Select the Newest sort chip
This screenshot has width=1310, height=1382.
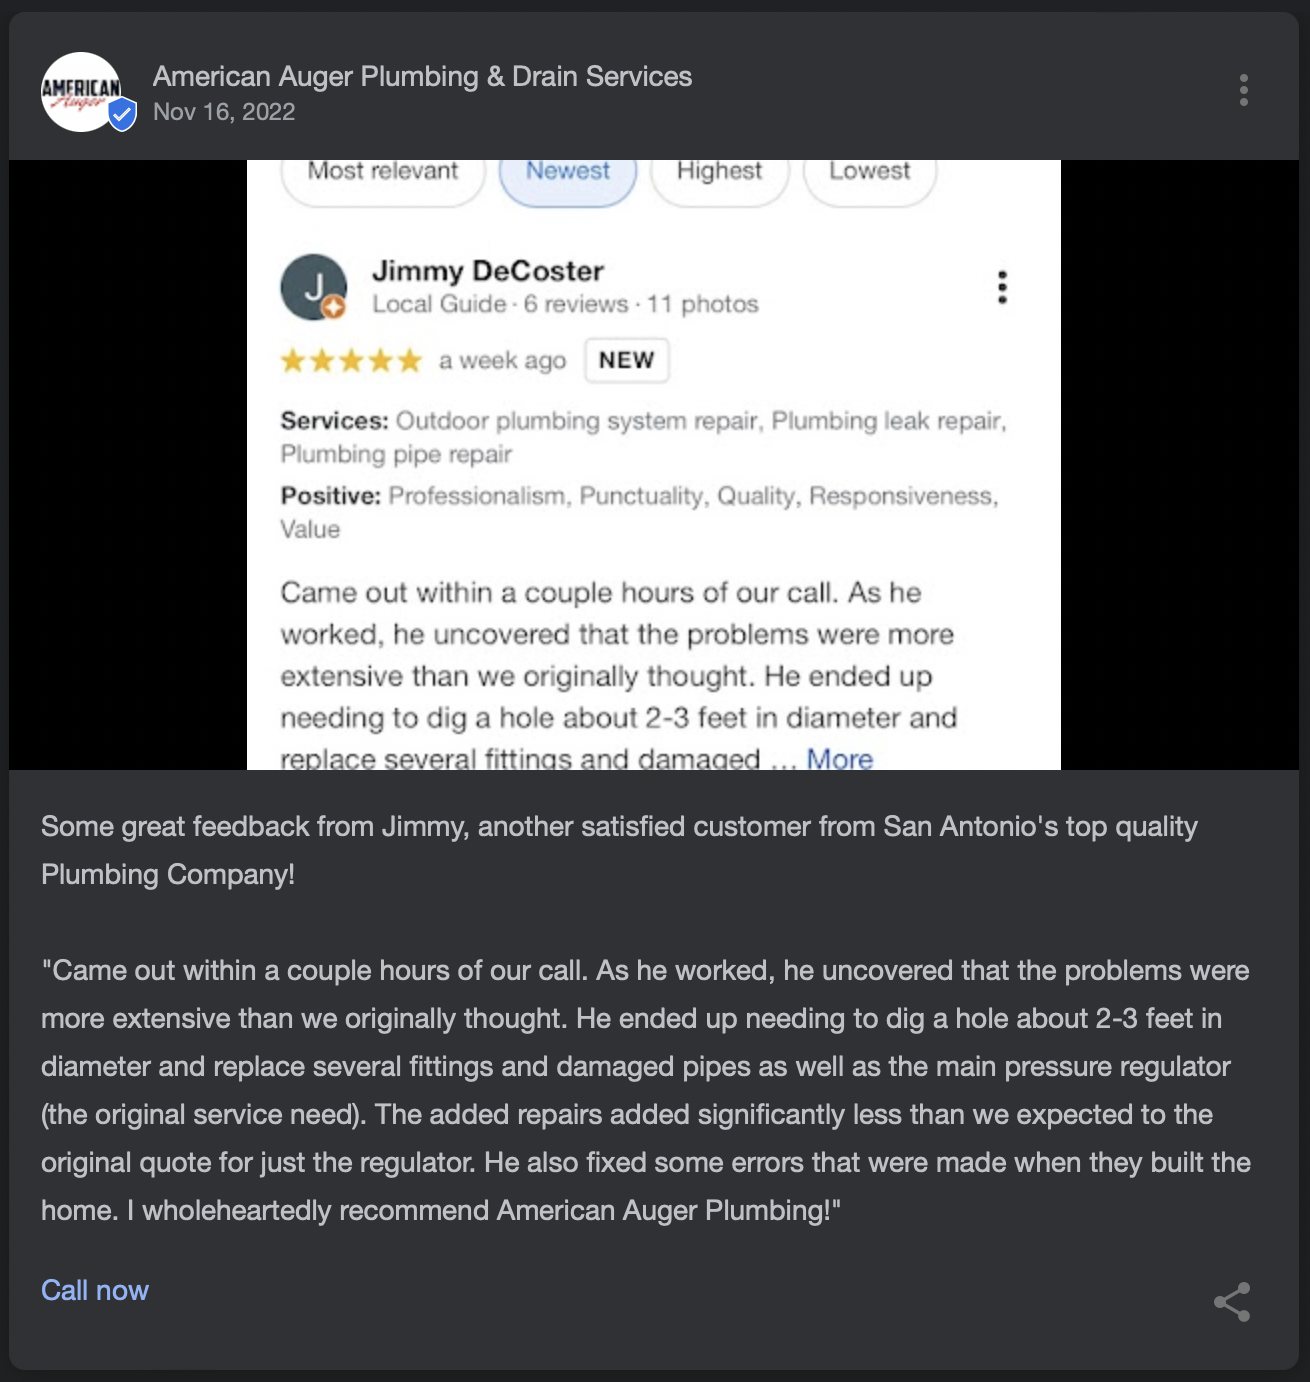pyautogui.click(x=568, y=174)
